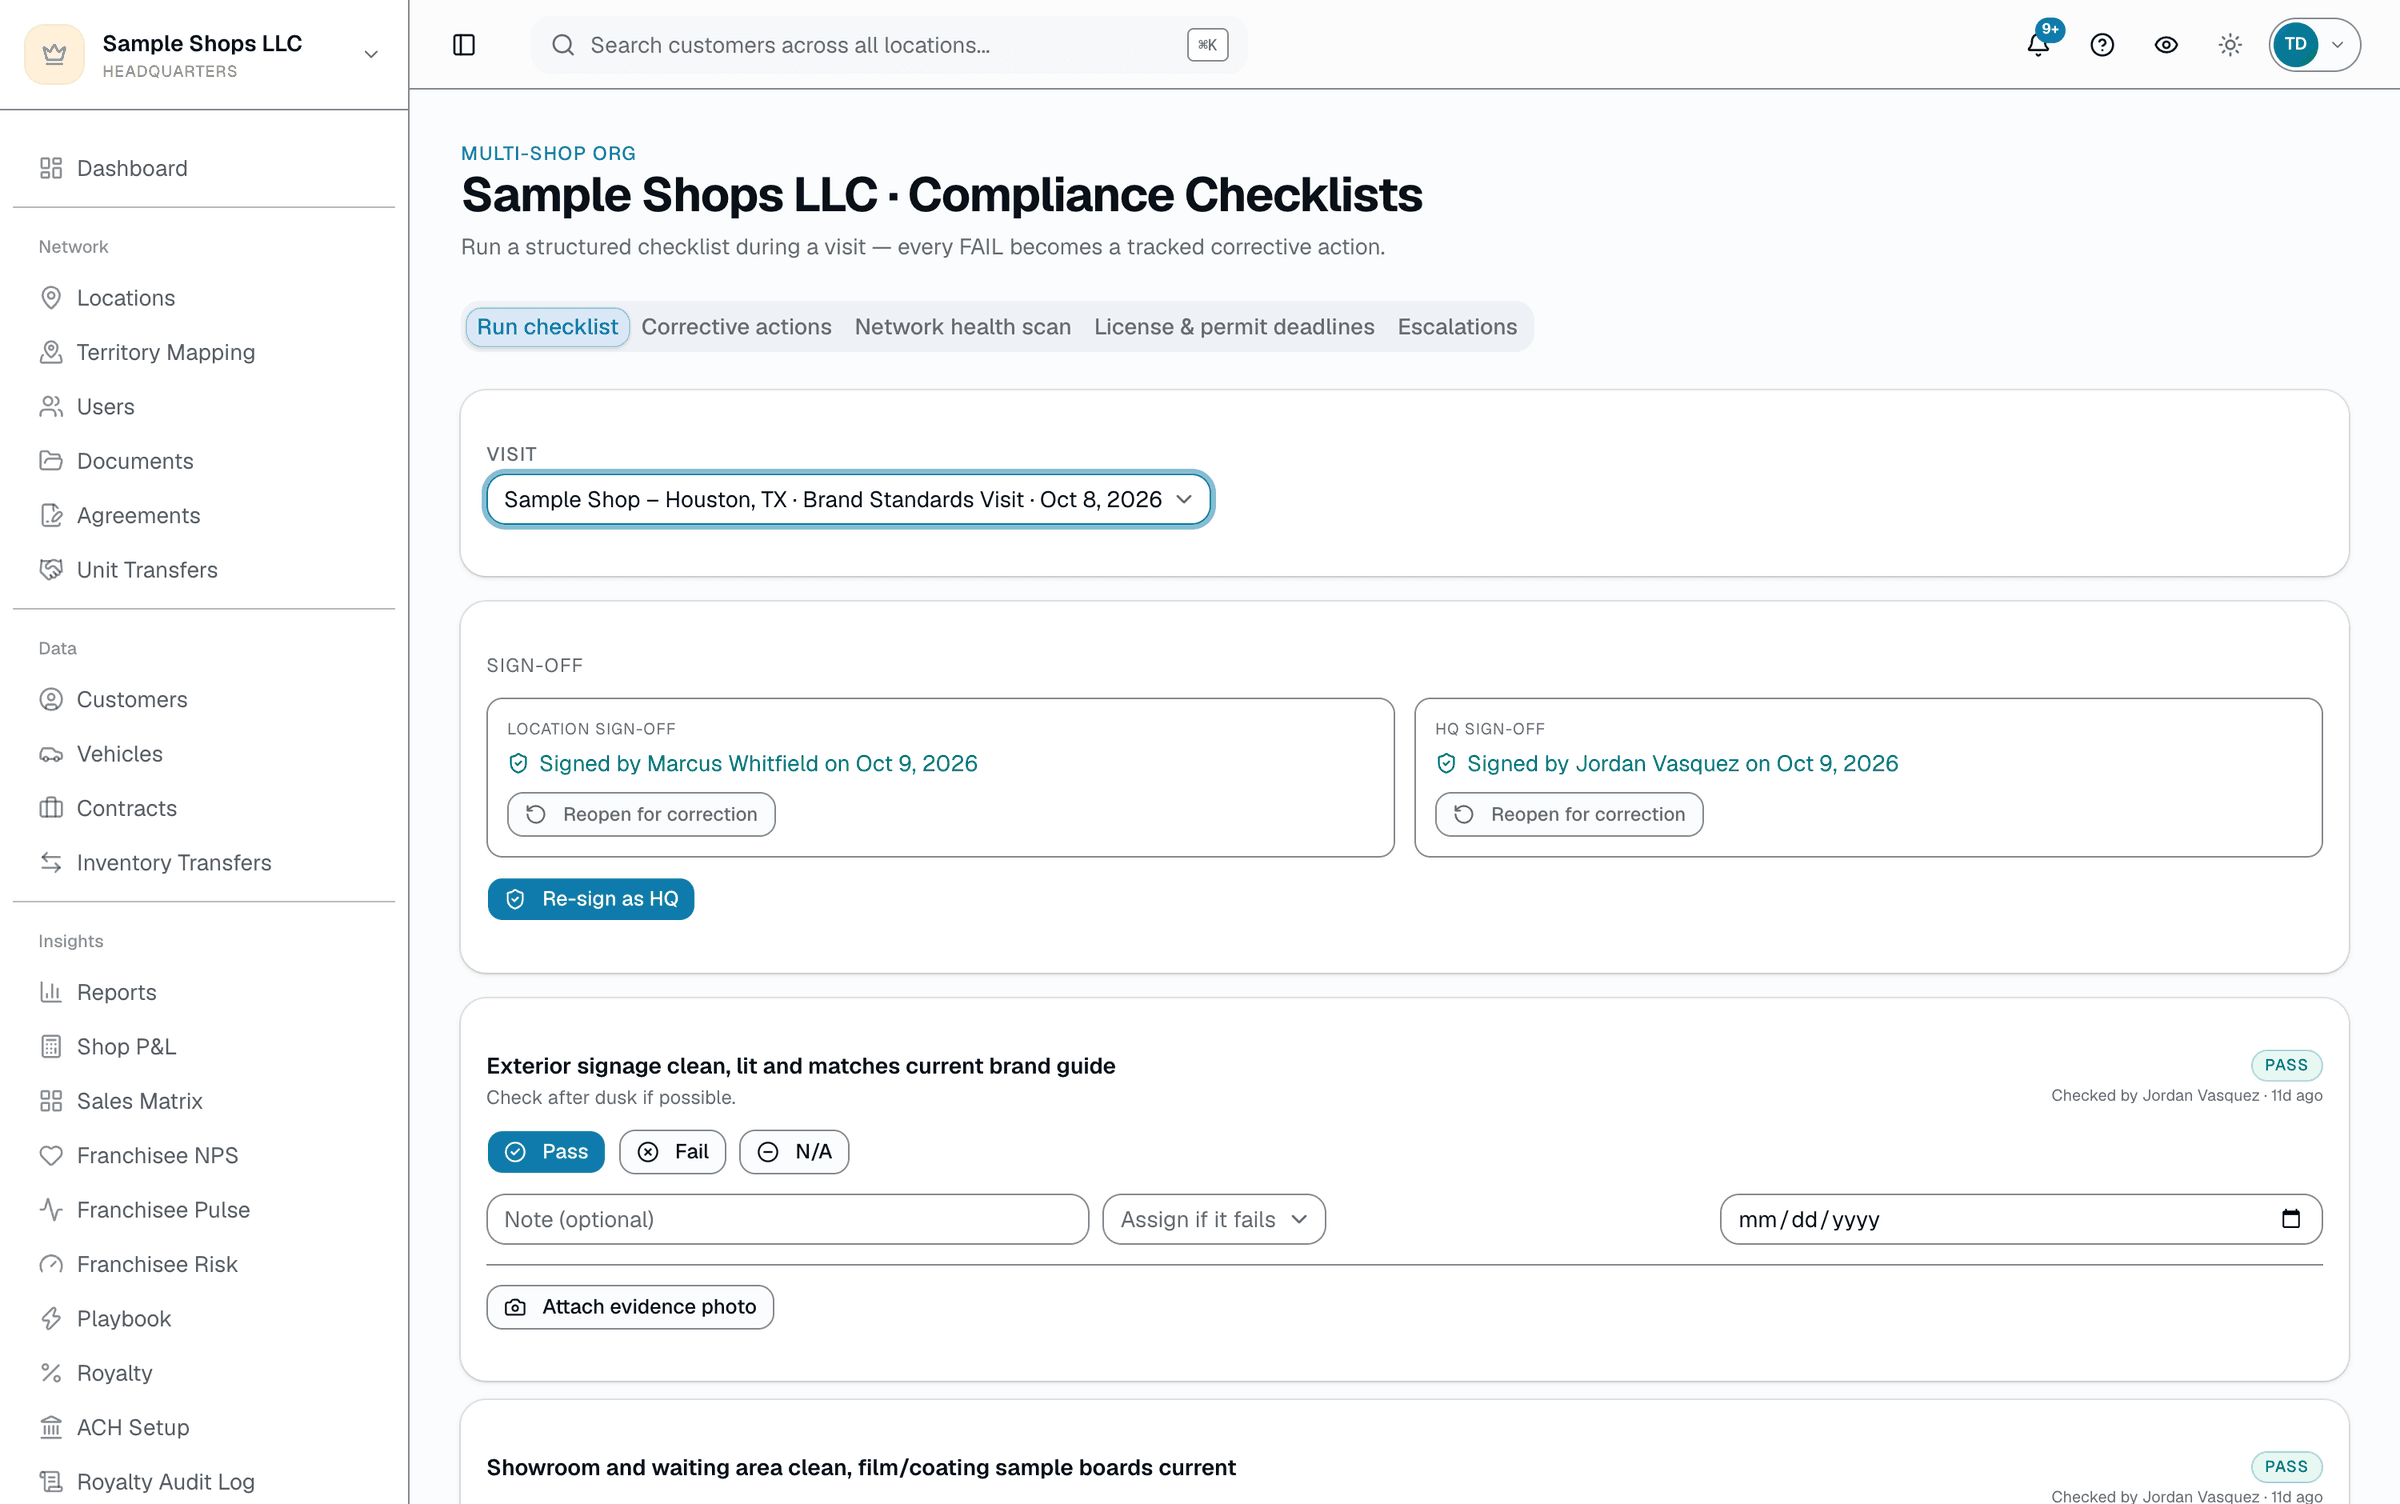
Task: Select the Territory Mapping sidebar icon
Action: (51, 352)
